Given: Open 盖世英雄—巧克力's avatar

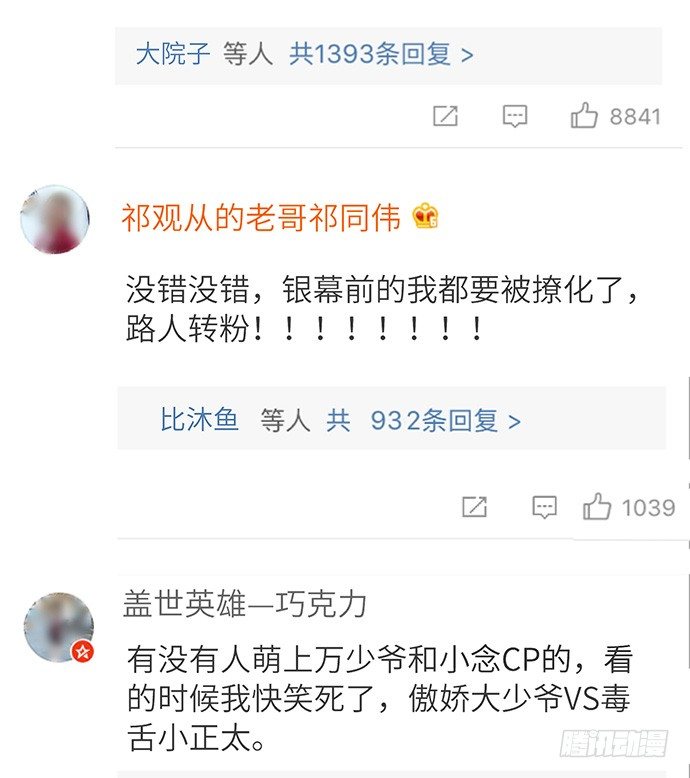Looking at the screenshot, I should tap(59, 627).
